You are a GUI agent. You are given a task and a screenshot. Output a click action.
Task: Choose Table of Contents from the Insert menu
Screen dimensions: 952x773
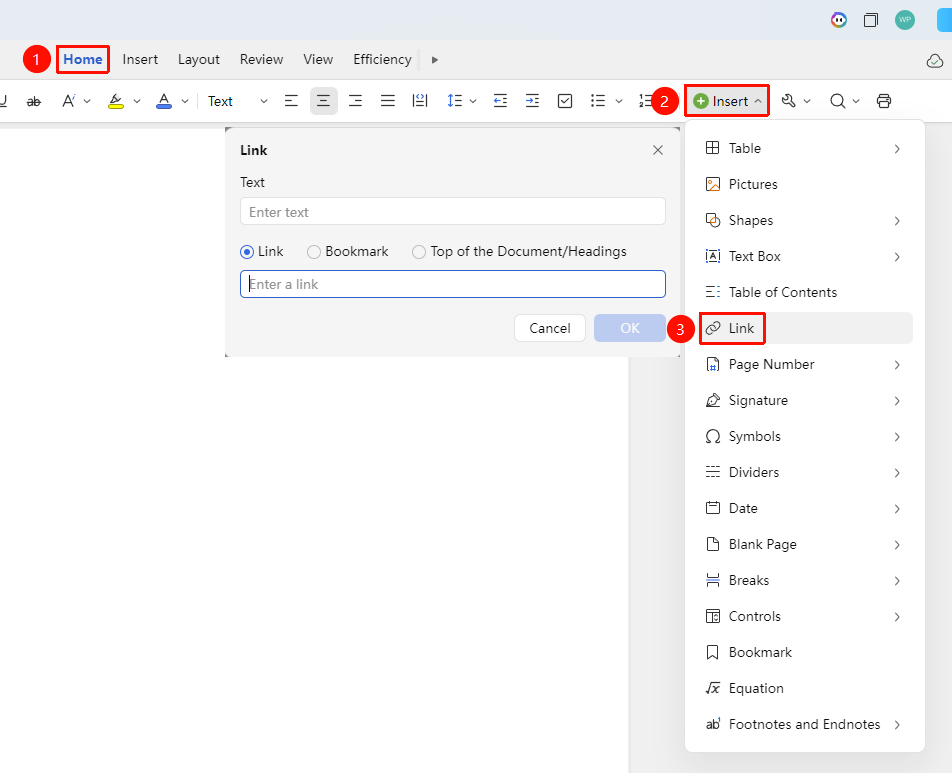(x=805, y=292)
